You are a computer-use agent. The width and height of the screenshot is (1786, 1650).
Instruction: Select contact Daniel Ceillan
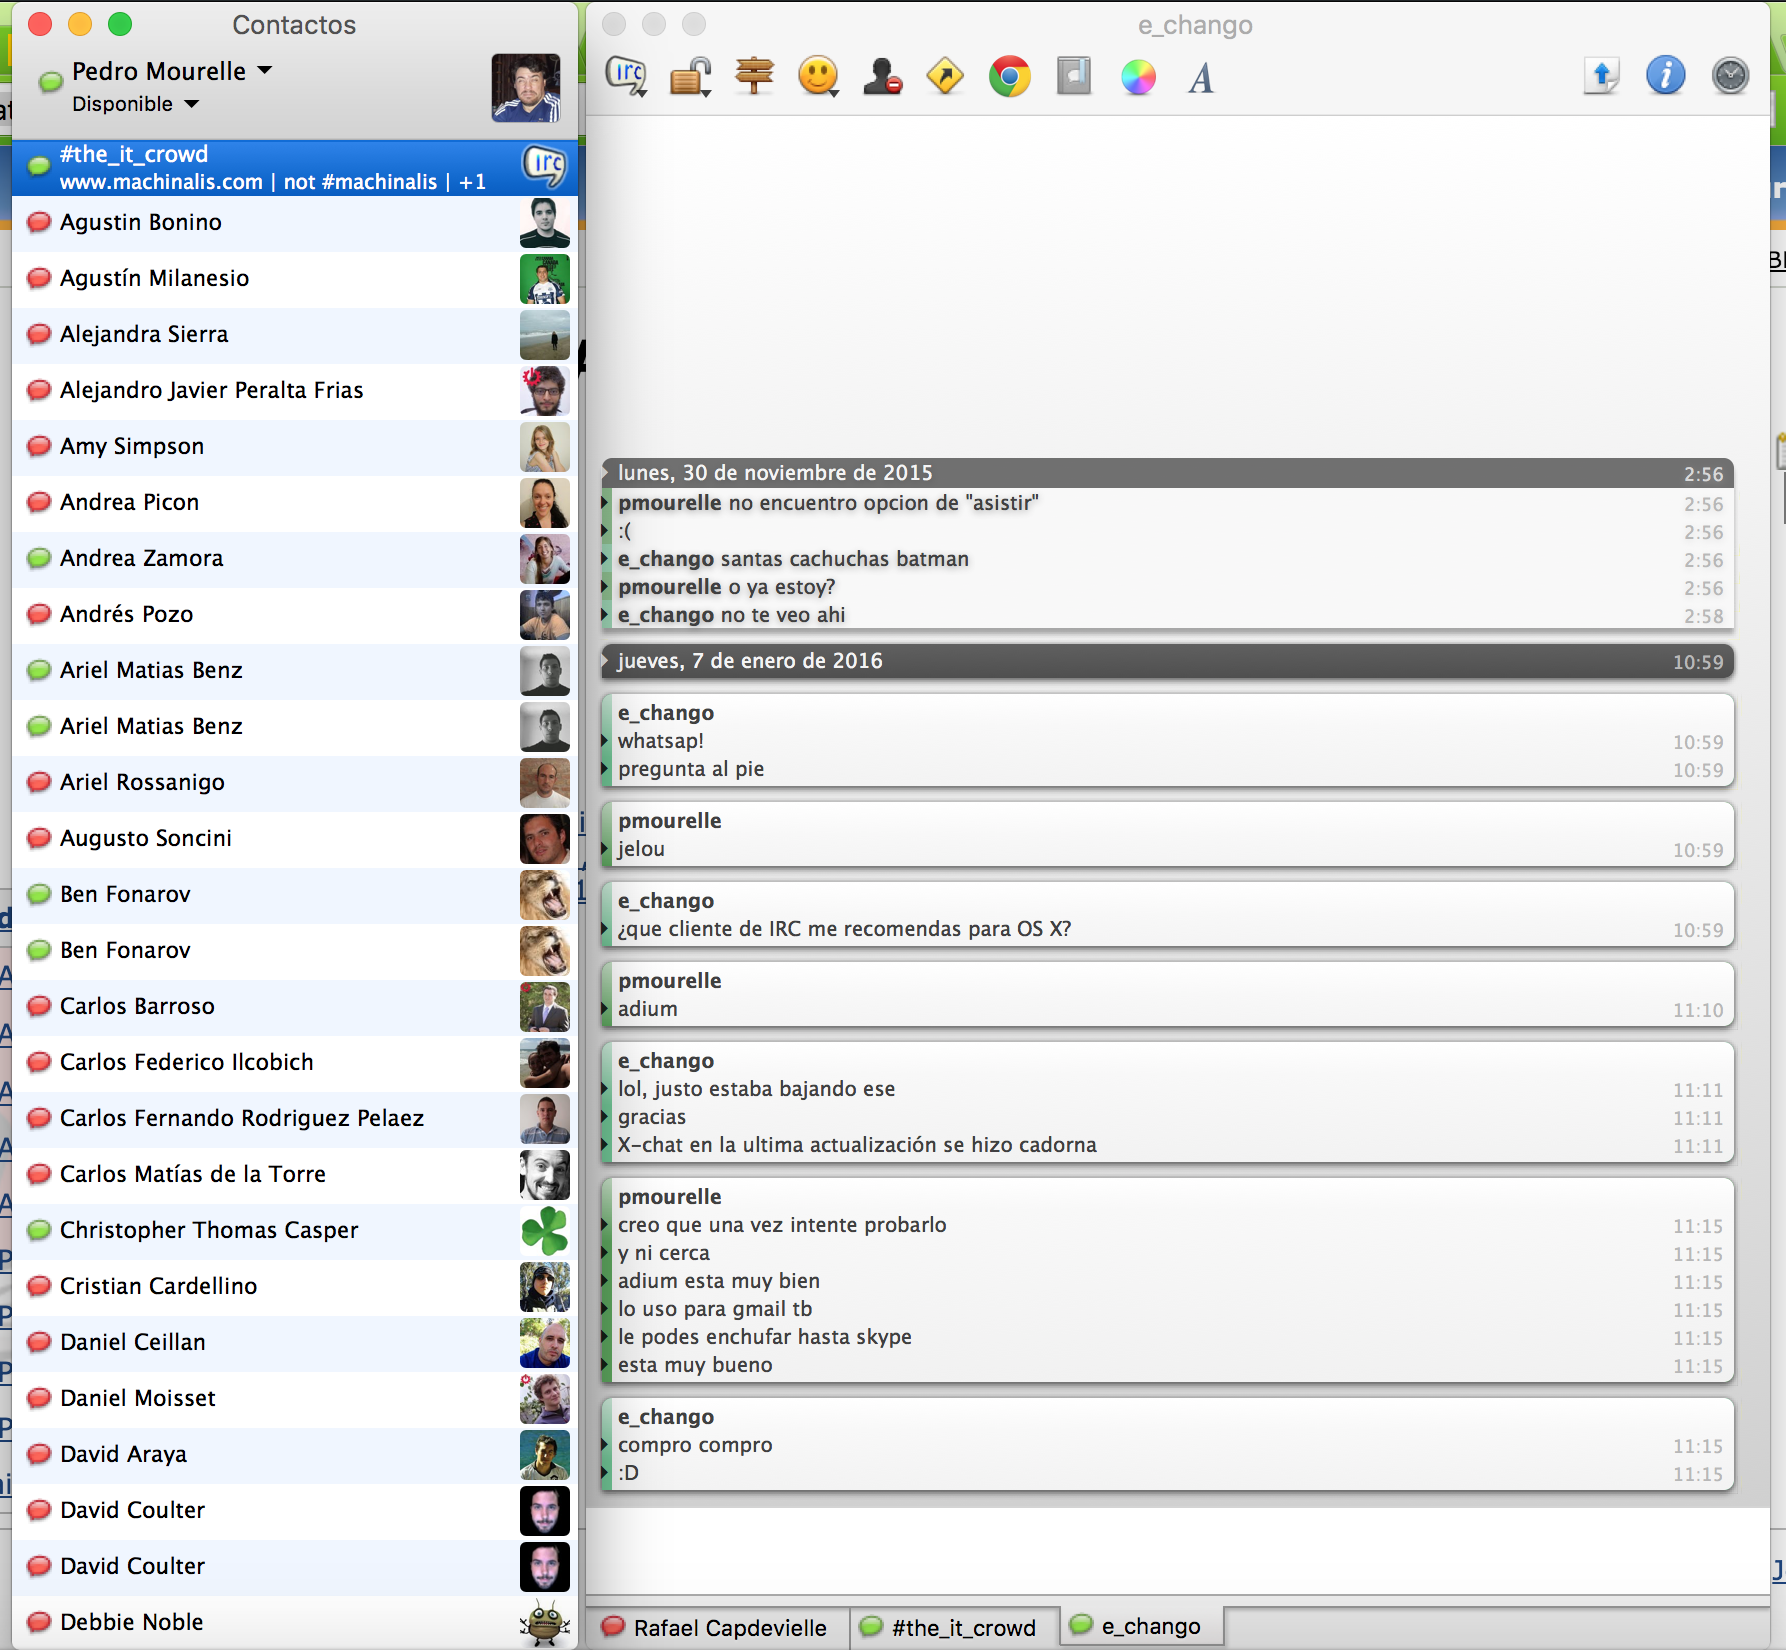295,1342
